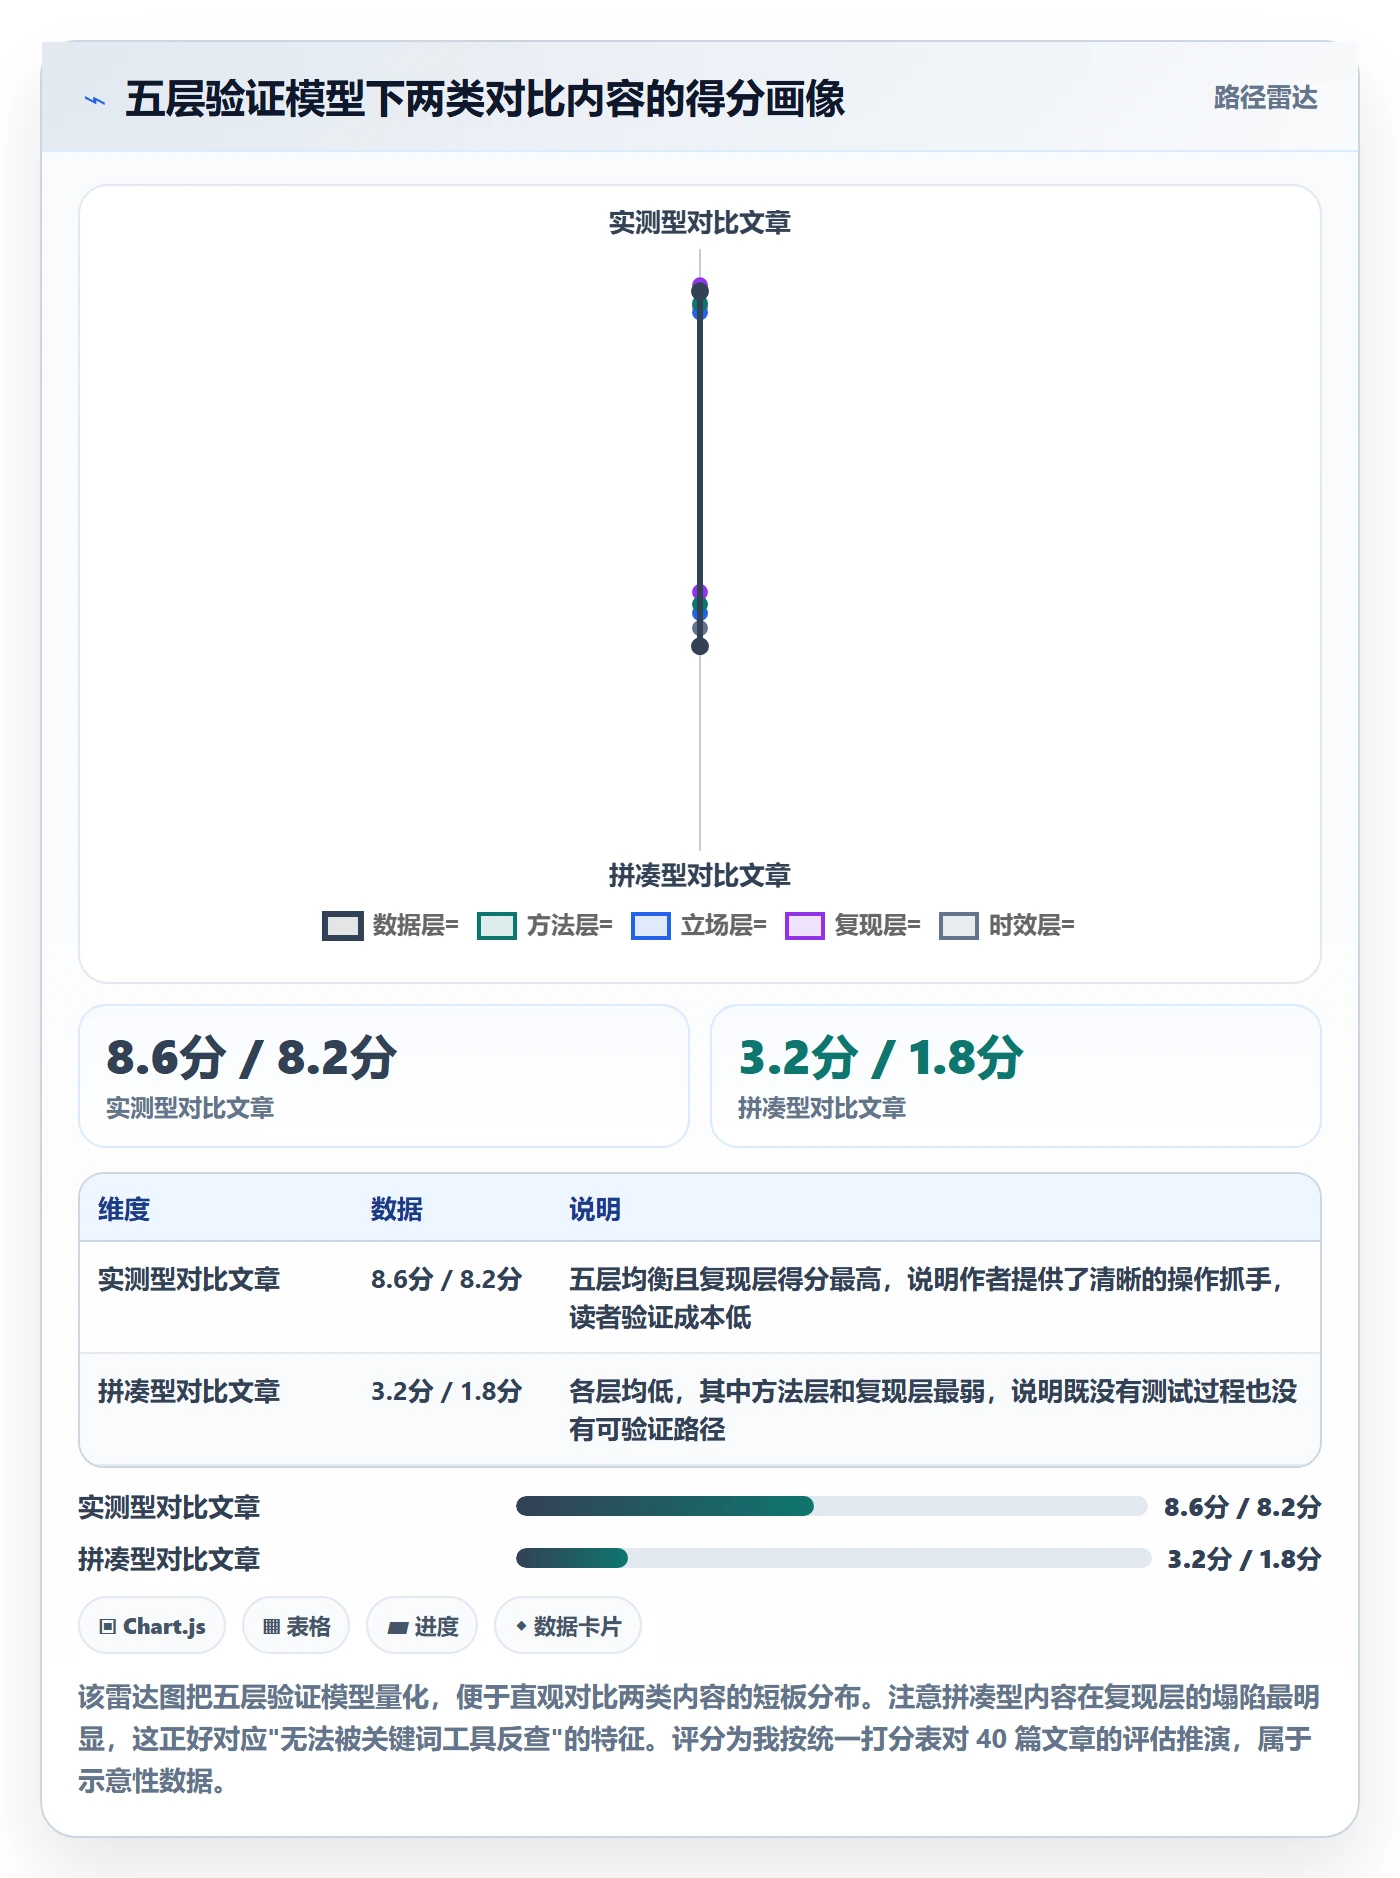Click the 数据 column header
The width and height of the screenshot is (1400, 1878).
click(397, 1209)
